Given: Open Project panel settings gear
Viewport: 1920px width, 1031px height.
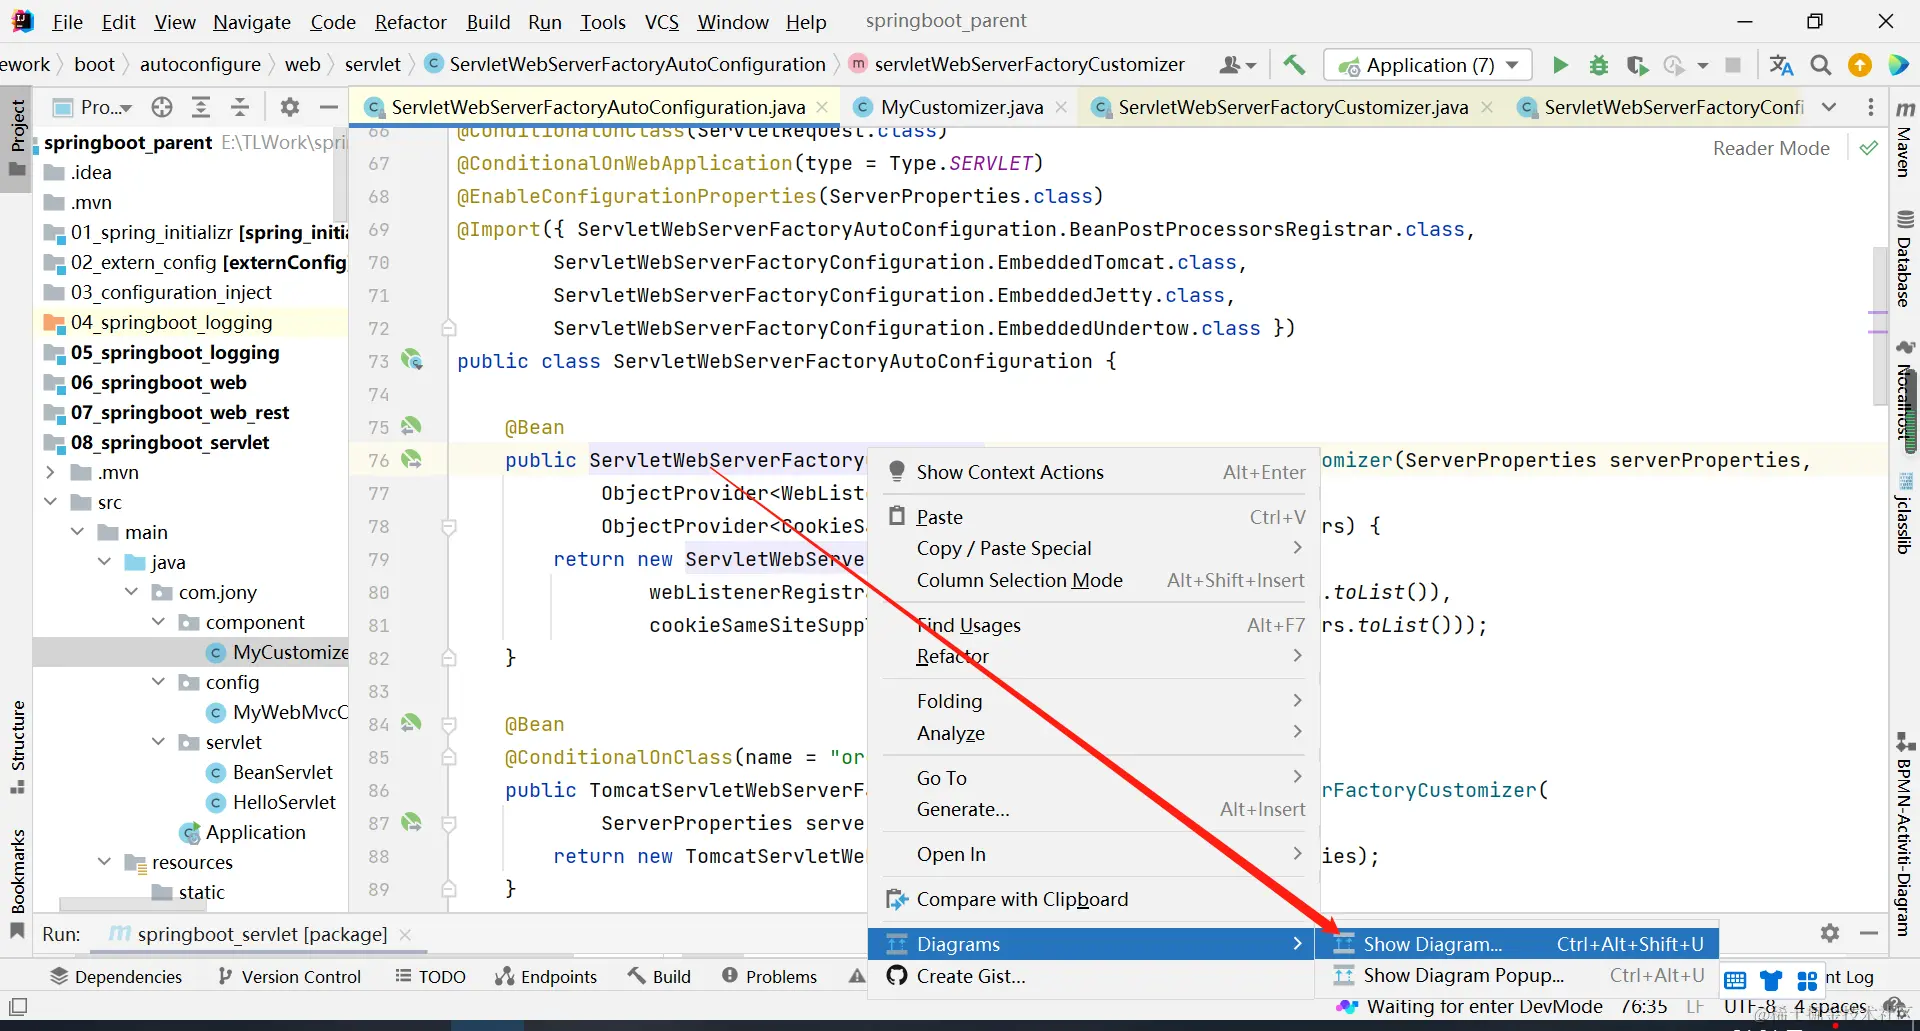Looking at the screenshot, I should click(x=290, y=107).
